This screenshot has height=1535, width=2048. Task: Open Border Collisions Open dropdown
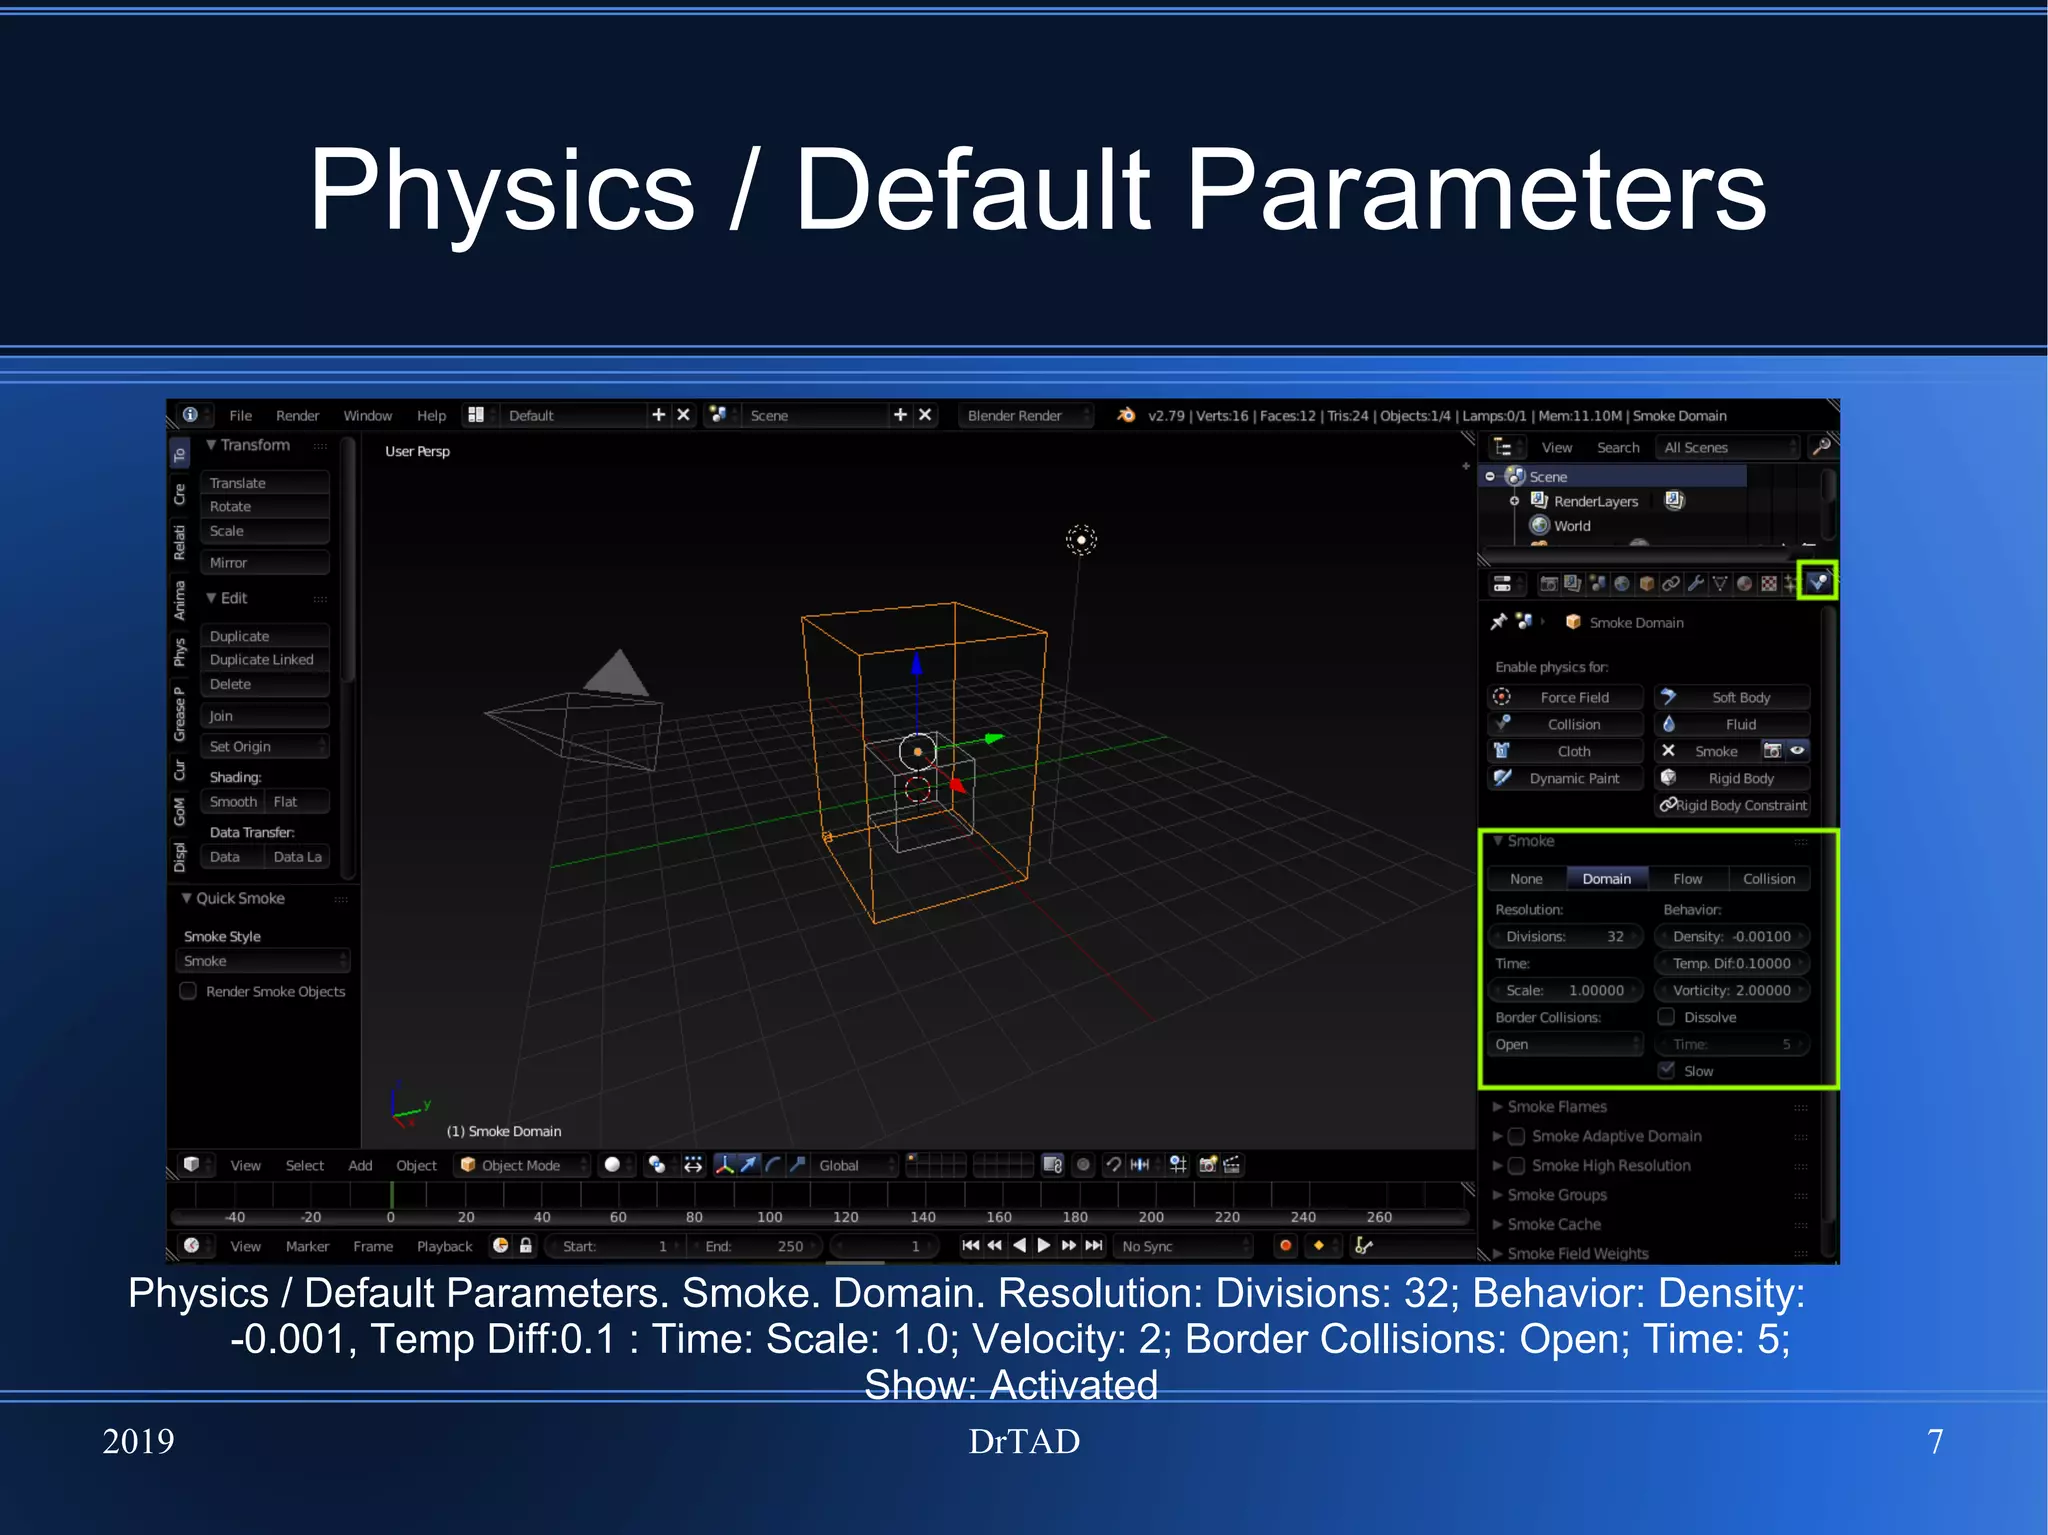(x=1565, y=1044)
